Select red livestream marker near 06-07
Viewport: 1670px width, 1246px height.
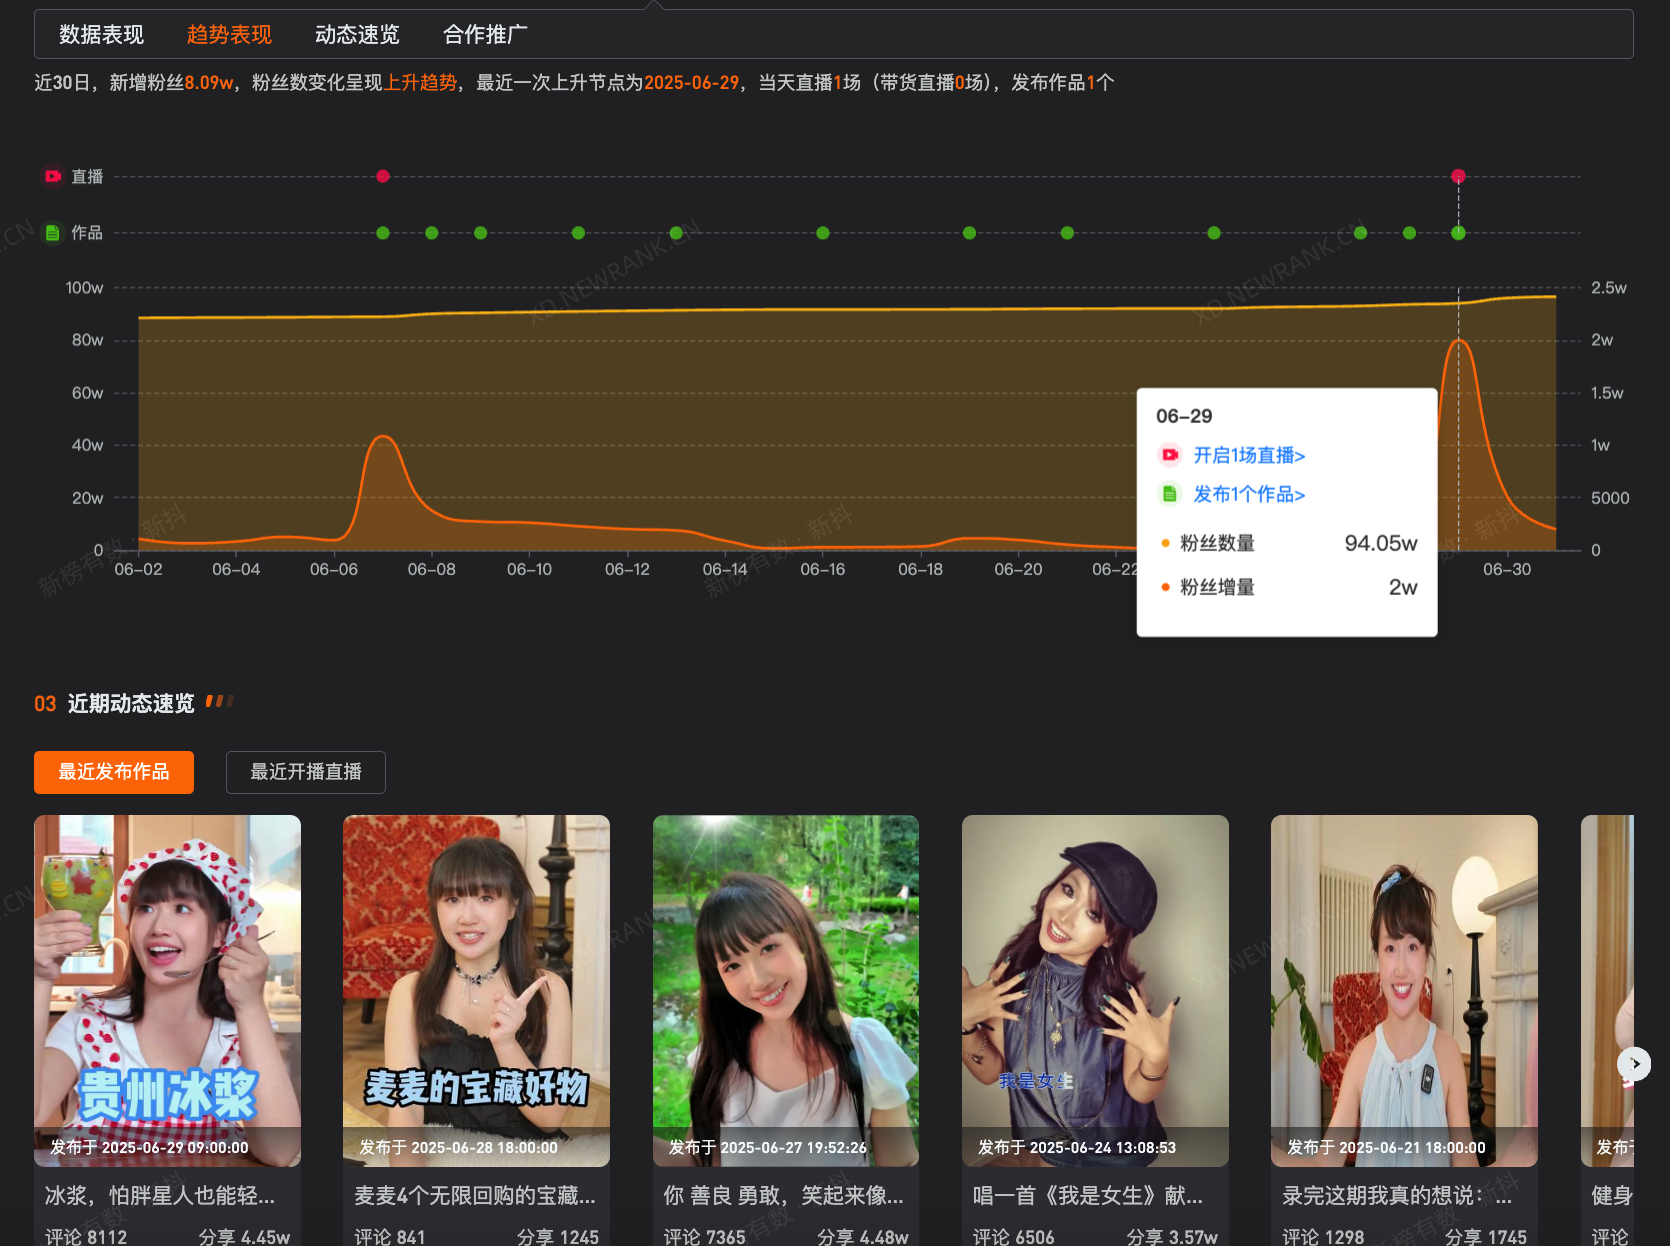click(x=383, y=176)
